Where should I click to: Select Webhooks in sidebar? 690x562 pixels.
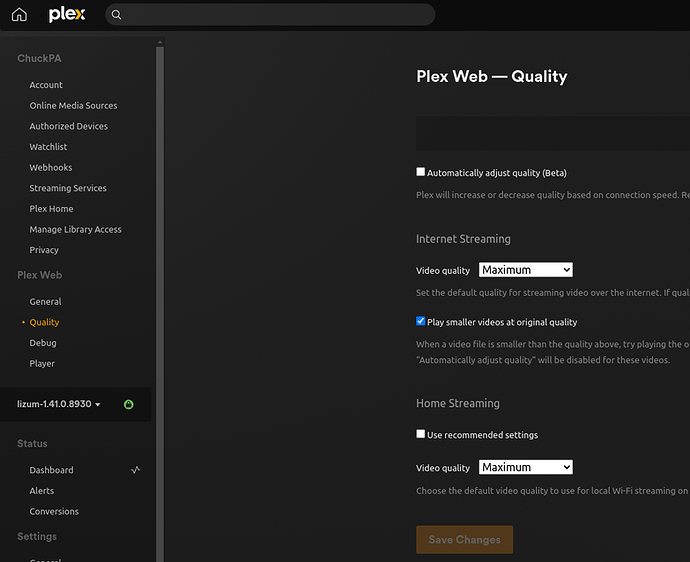(50, 167)
